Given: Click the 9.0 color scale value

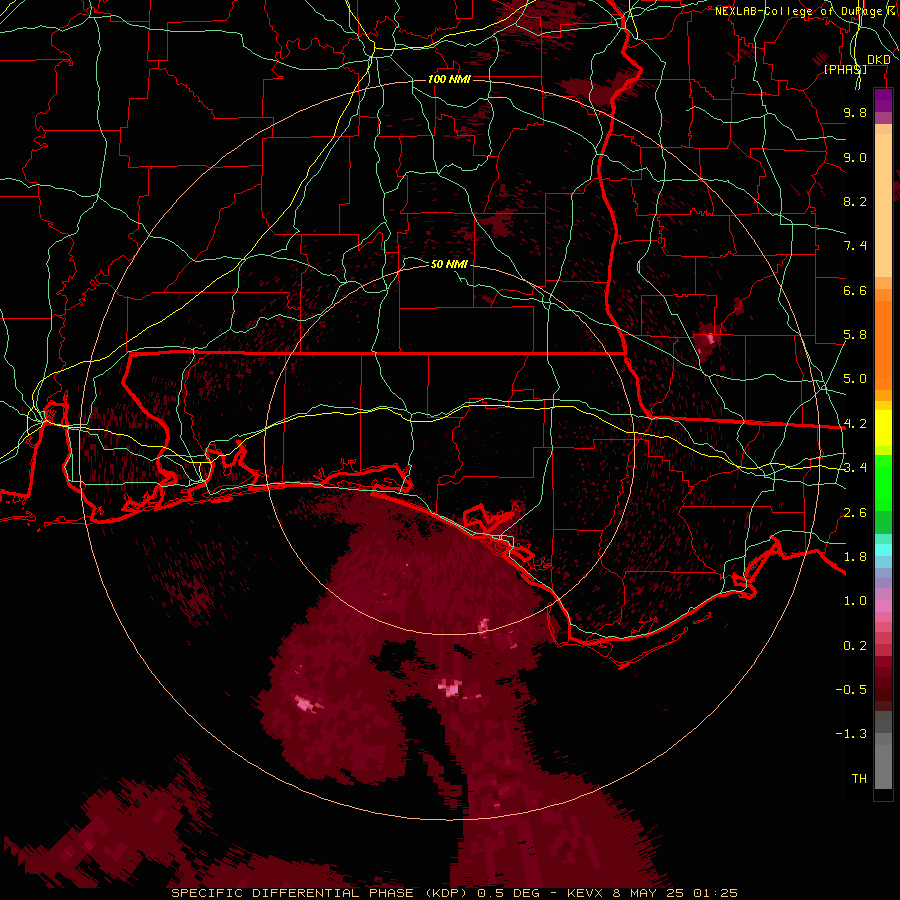Looking at the screenshot, I should pos(855,157).
